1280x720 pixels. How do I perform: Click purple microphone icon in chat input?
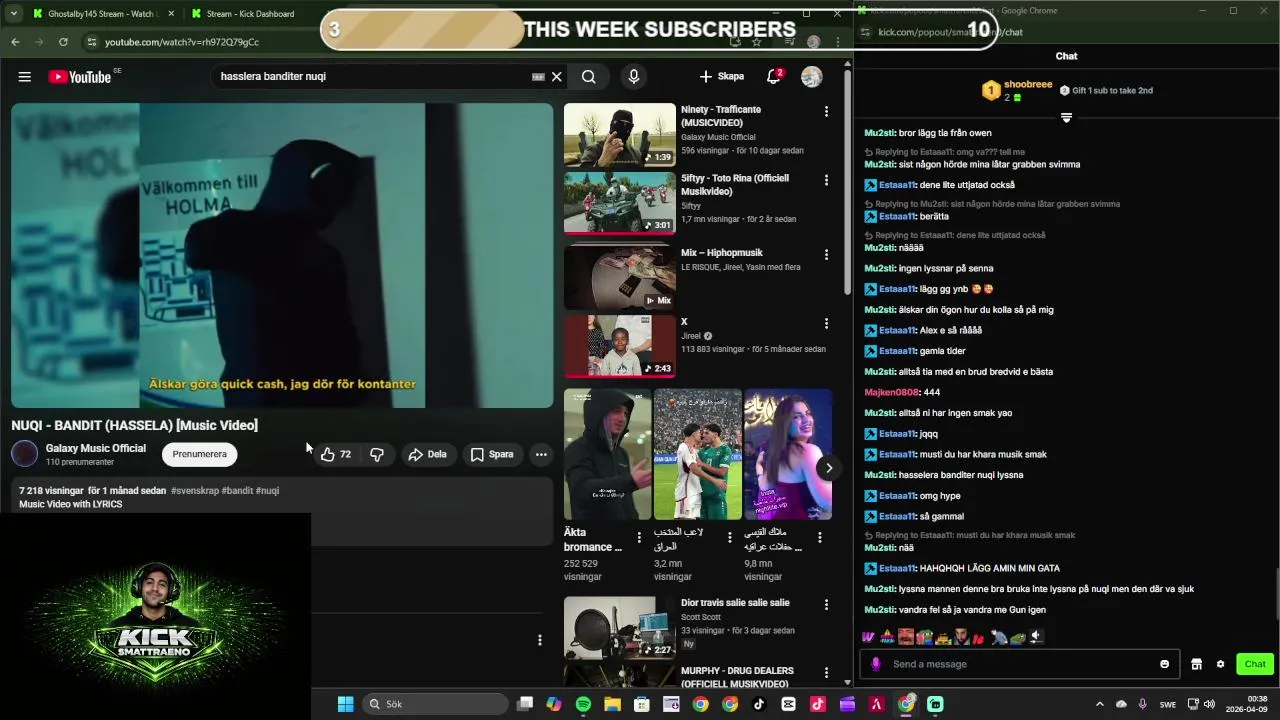click(x=876, y=664)
